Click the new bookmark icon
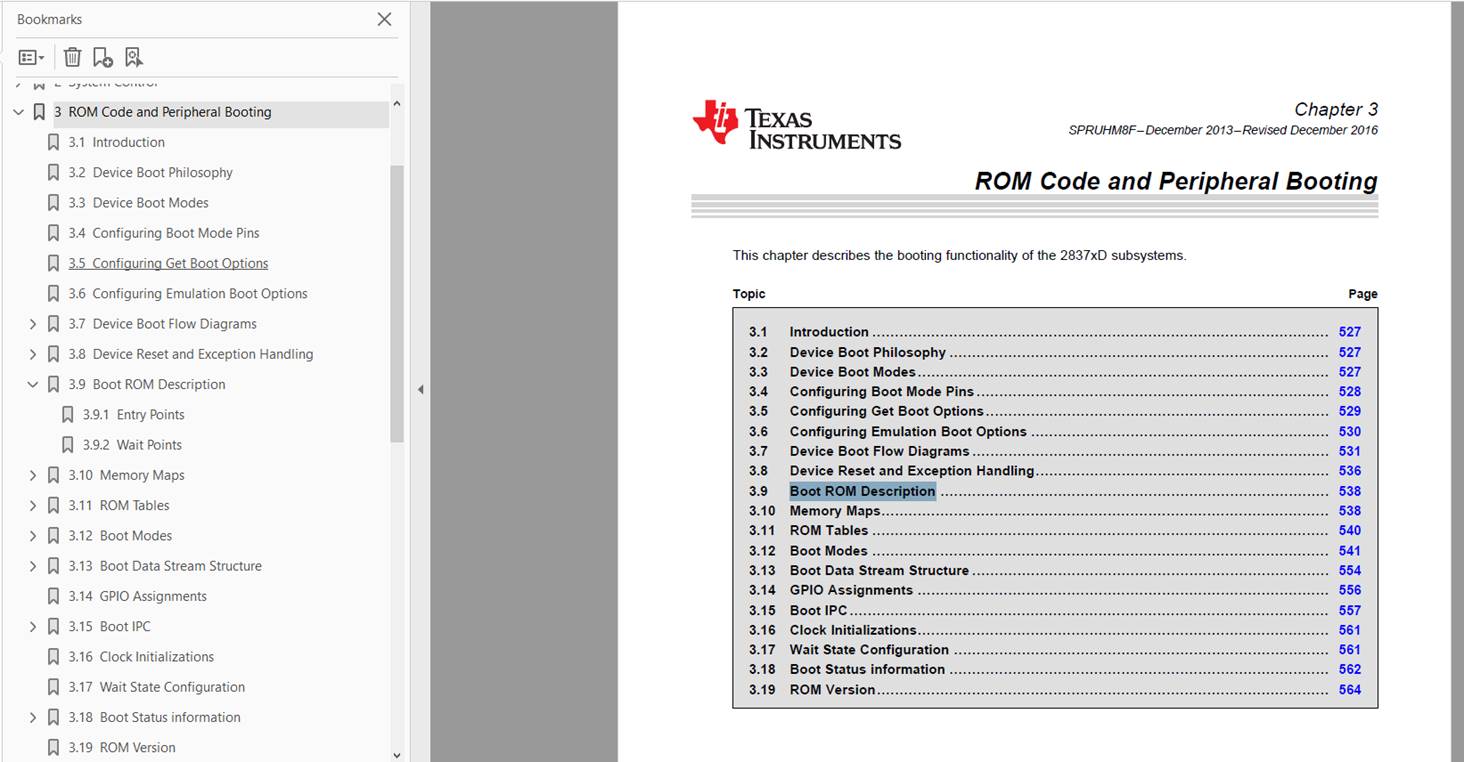The image size is (1464, 762). [102, 57]
